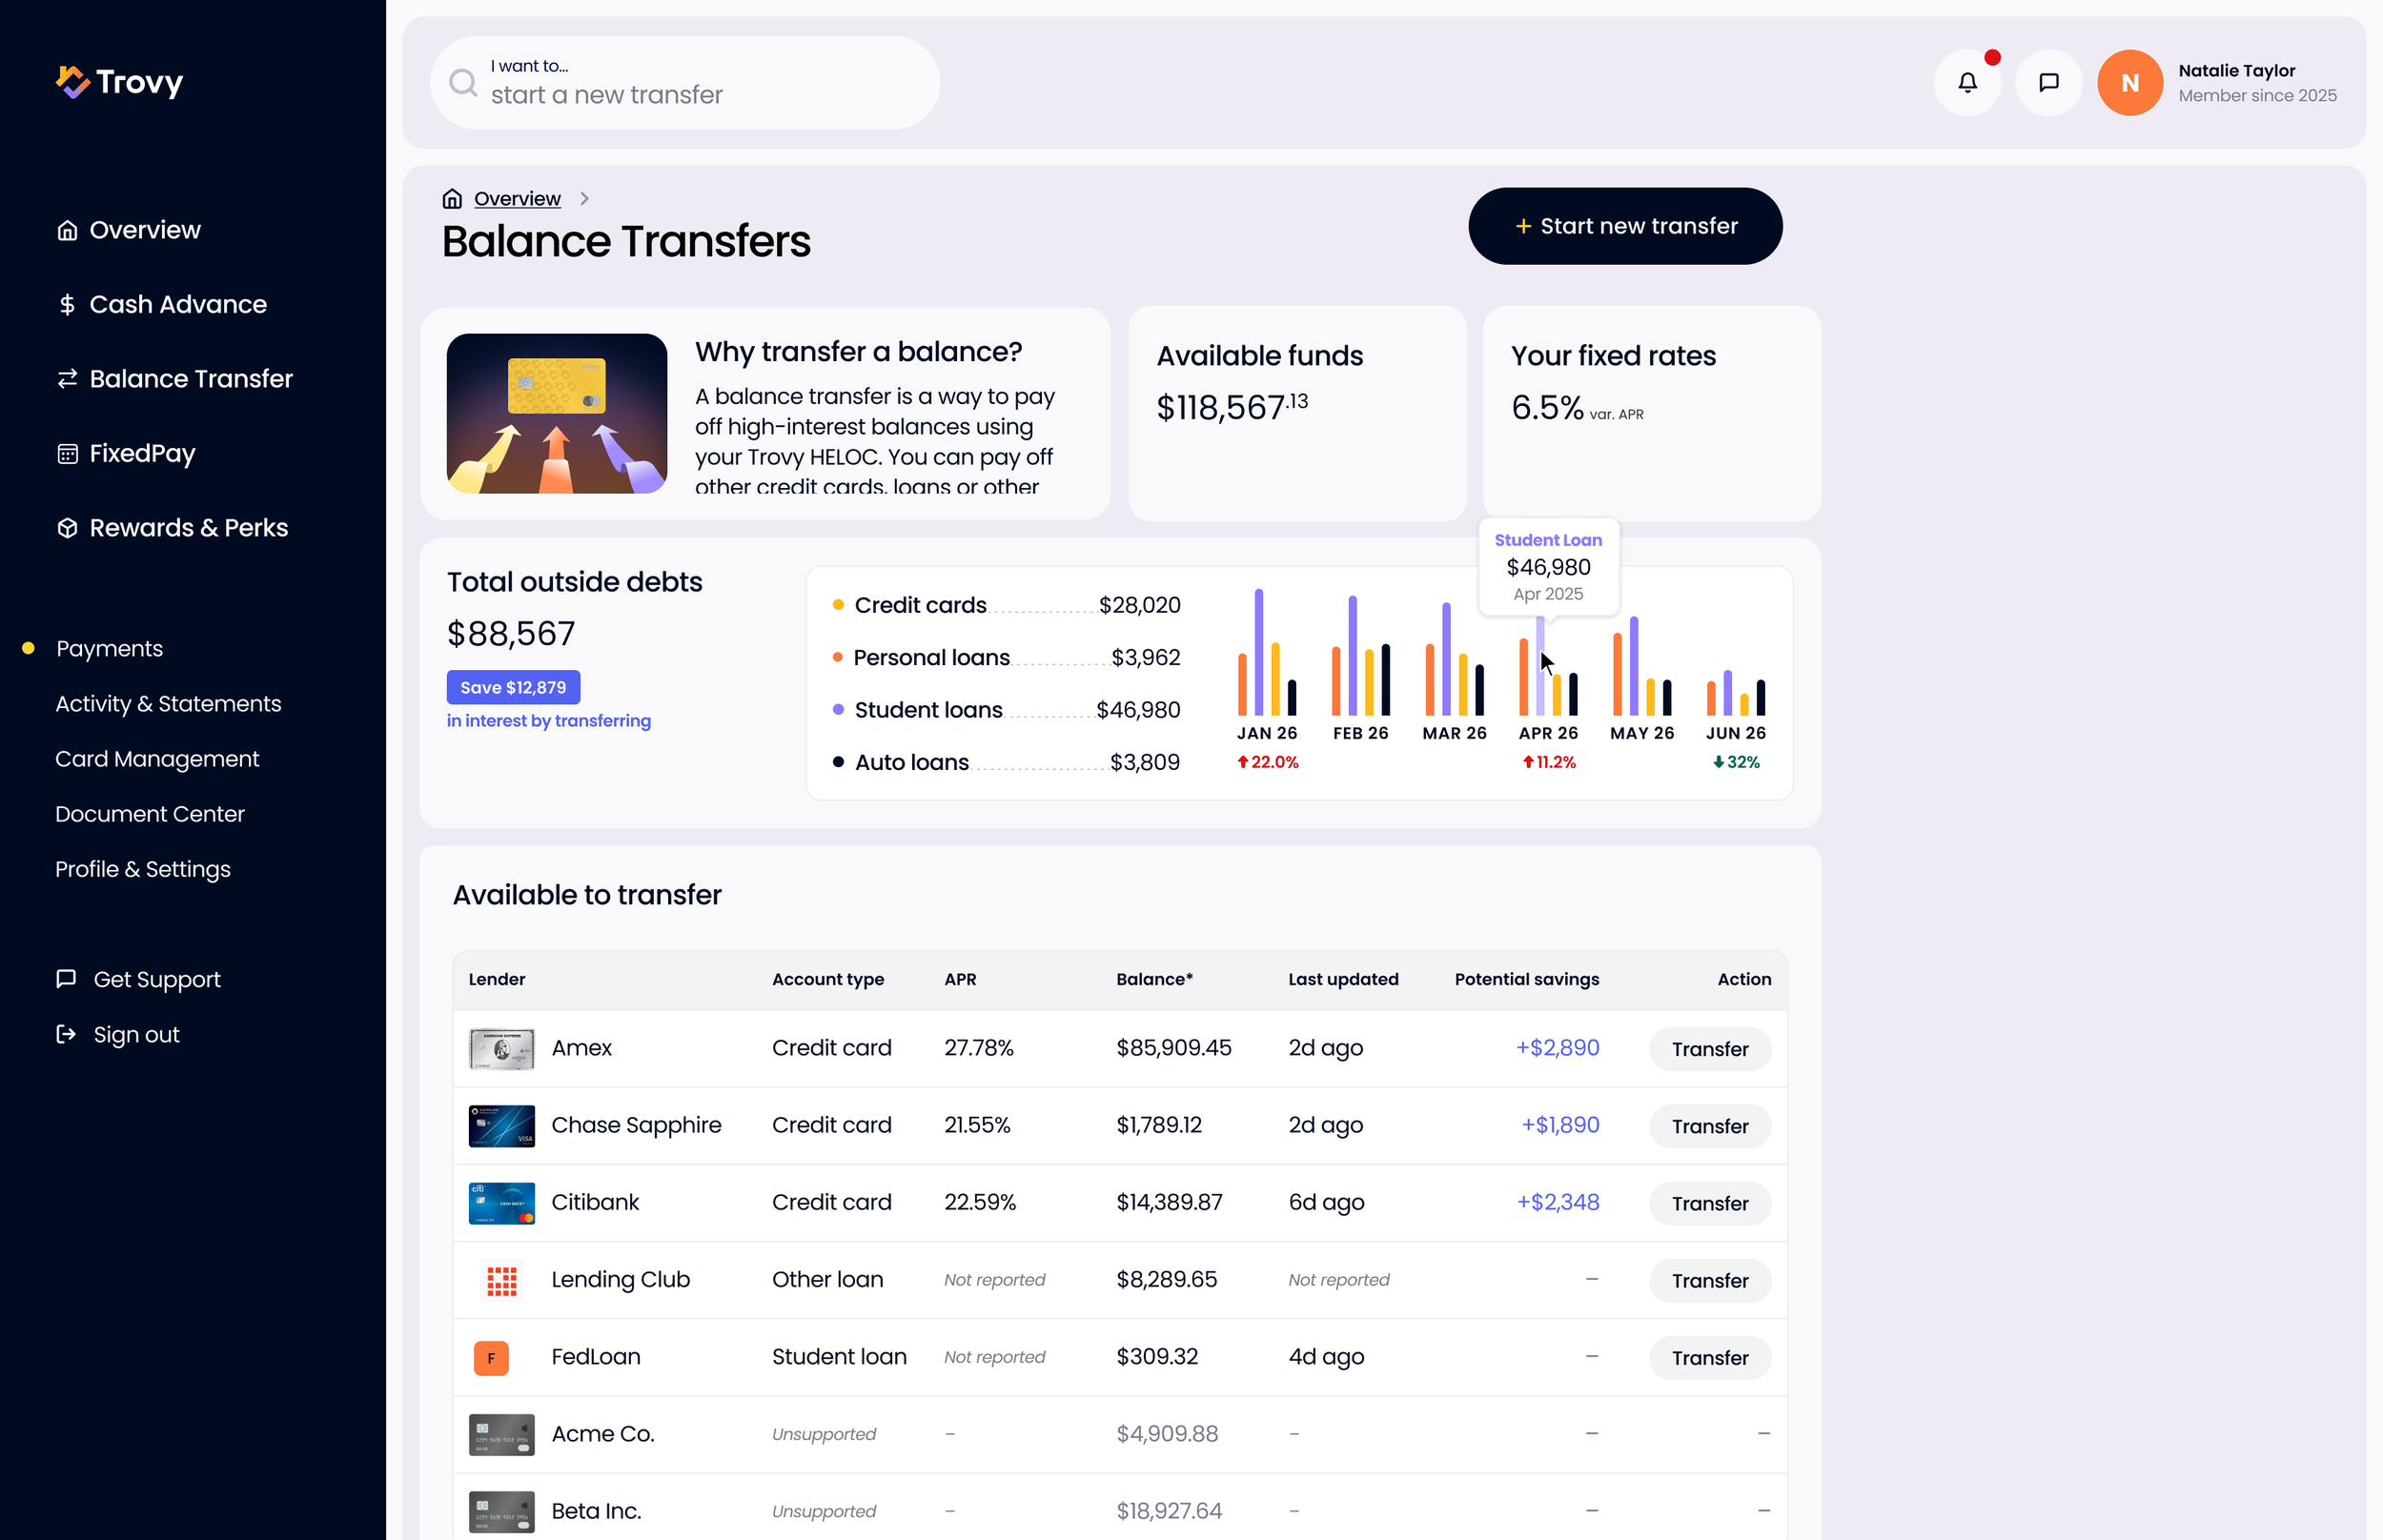Click Get Support

click(138, 979)
